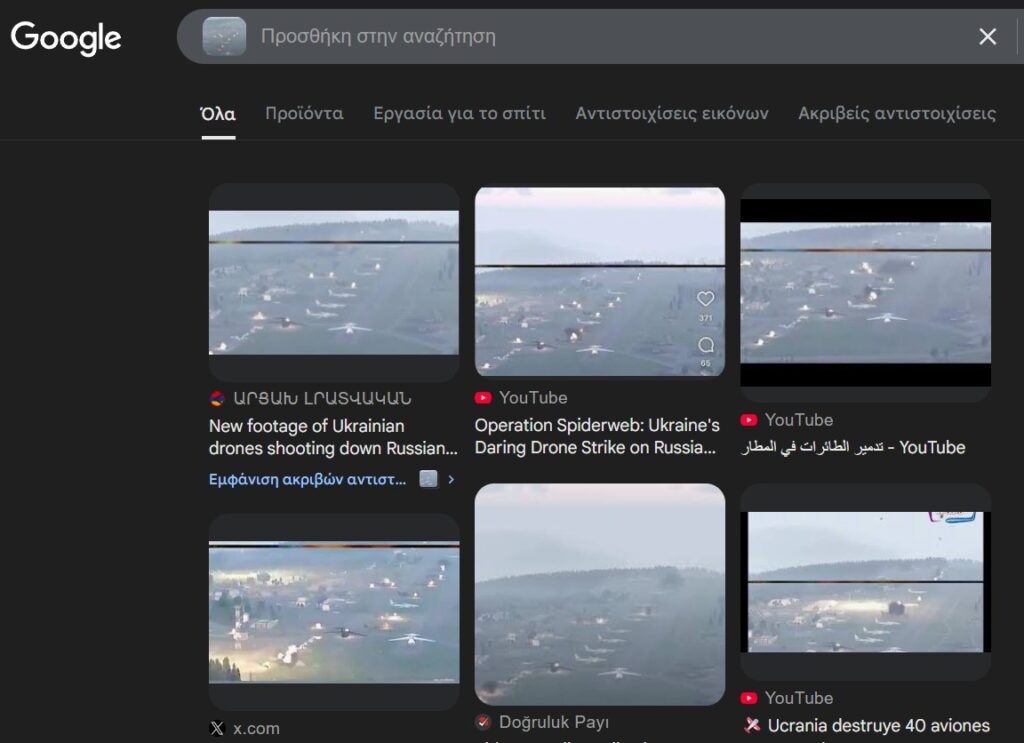Open the 'Ακριβείς αντιστοιχίσεις' tab
1024x743 pixels.
(x=897, y=114)
